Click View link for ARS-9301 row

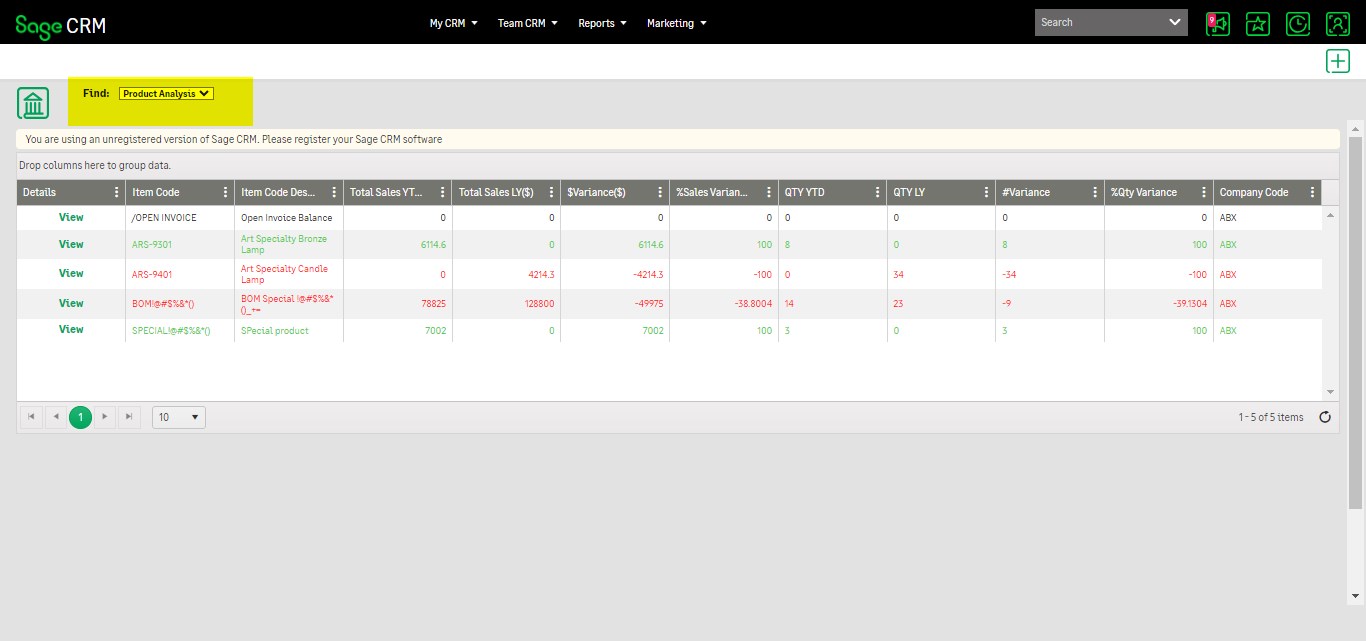click(x=71, y=244)
